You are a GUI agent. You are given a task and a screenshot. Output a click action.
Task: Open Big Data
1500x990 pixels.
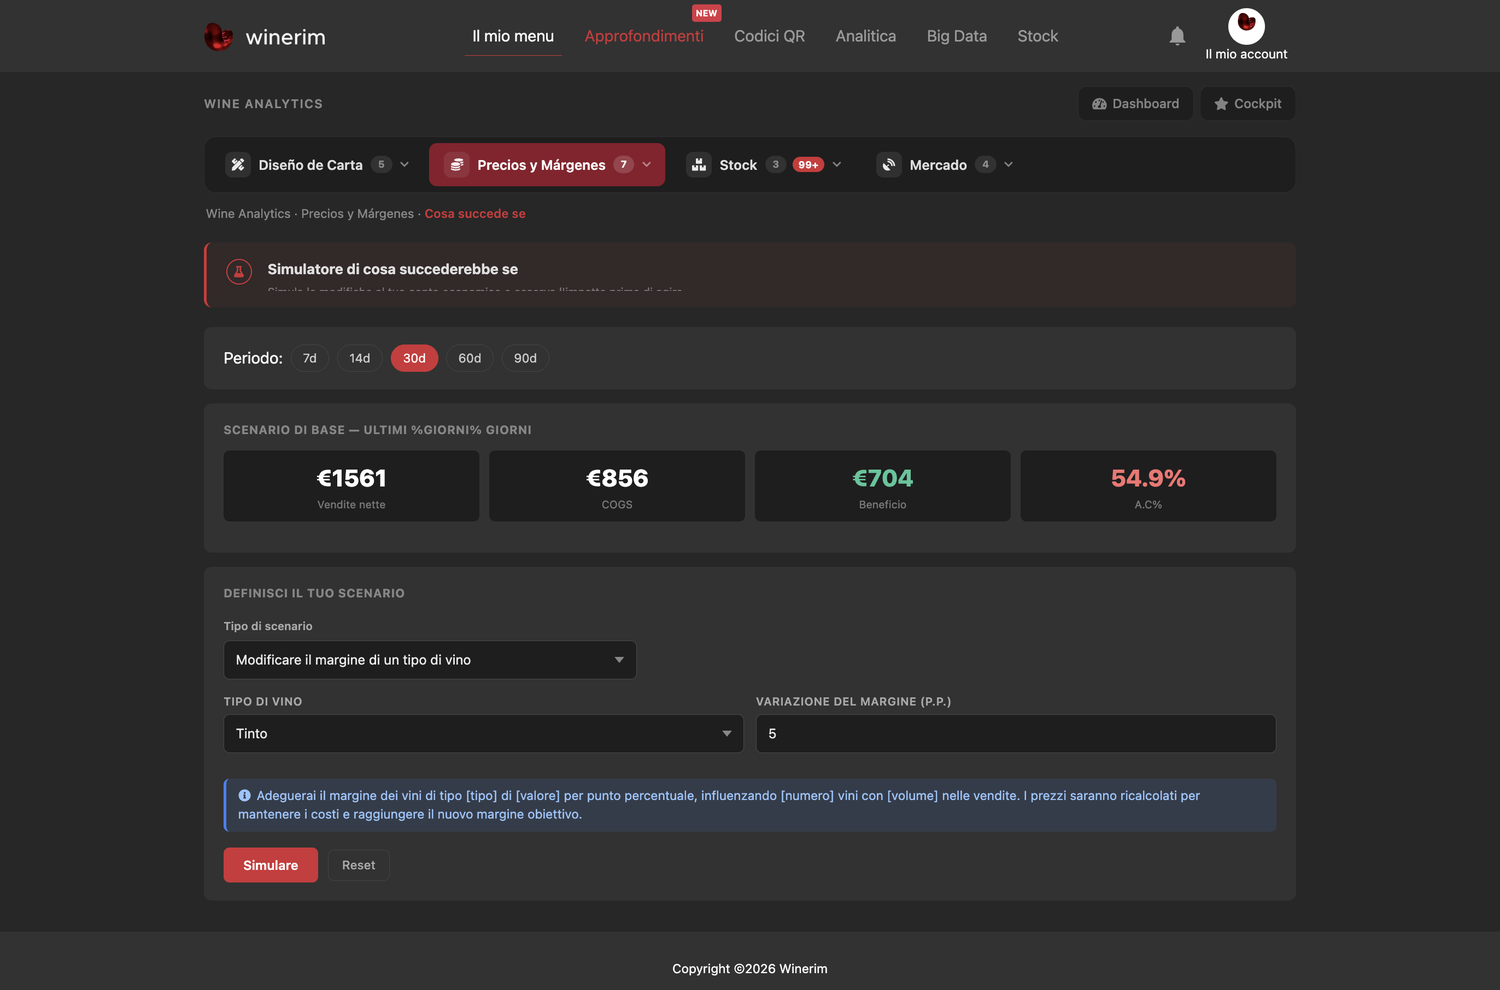[957, 36]
